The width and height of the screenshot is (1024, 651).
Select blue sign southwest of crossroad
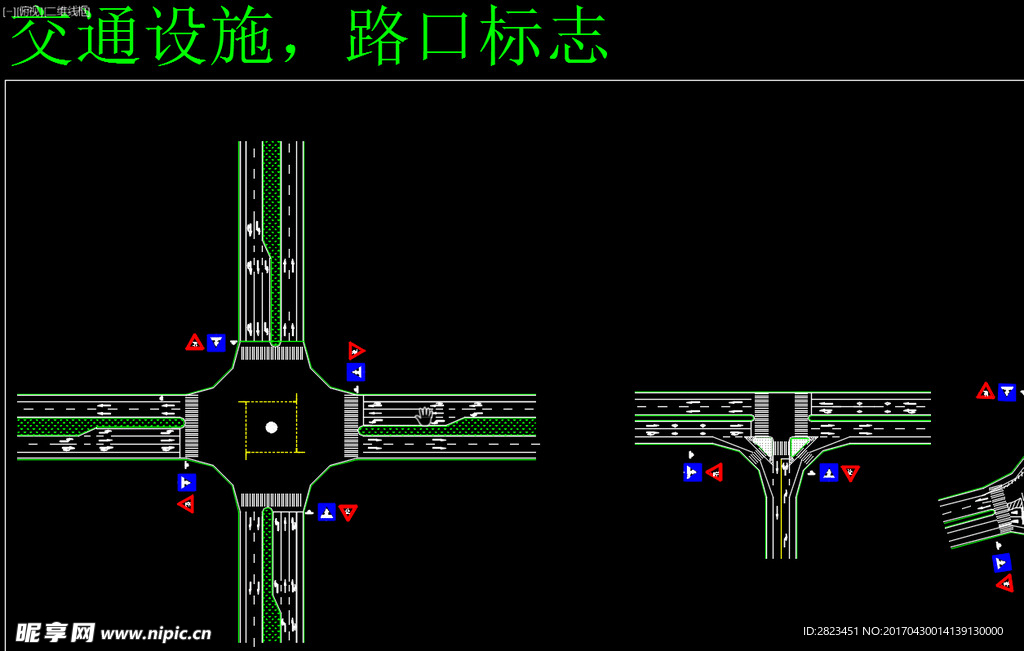click(187, 483)
